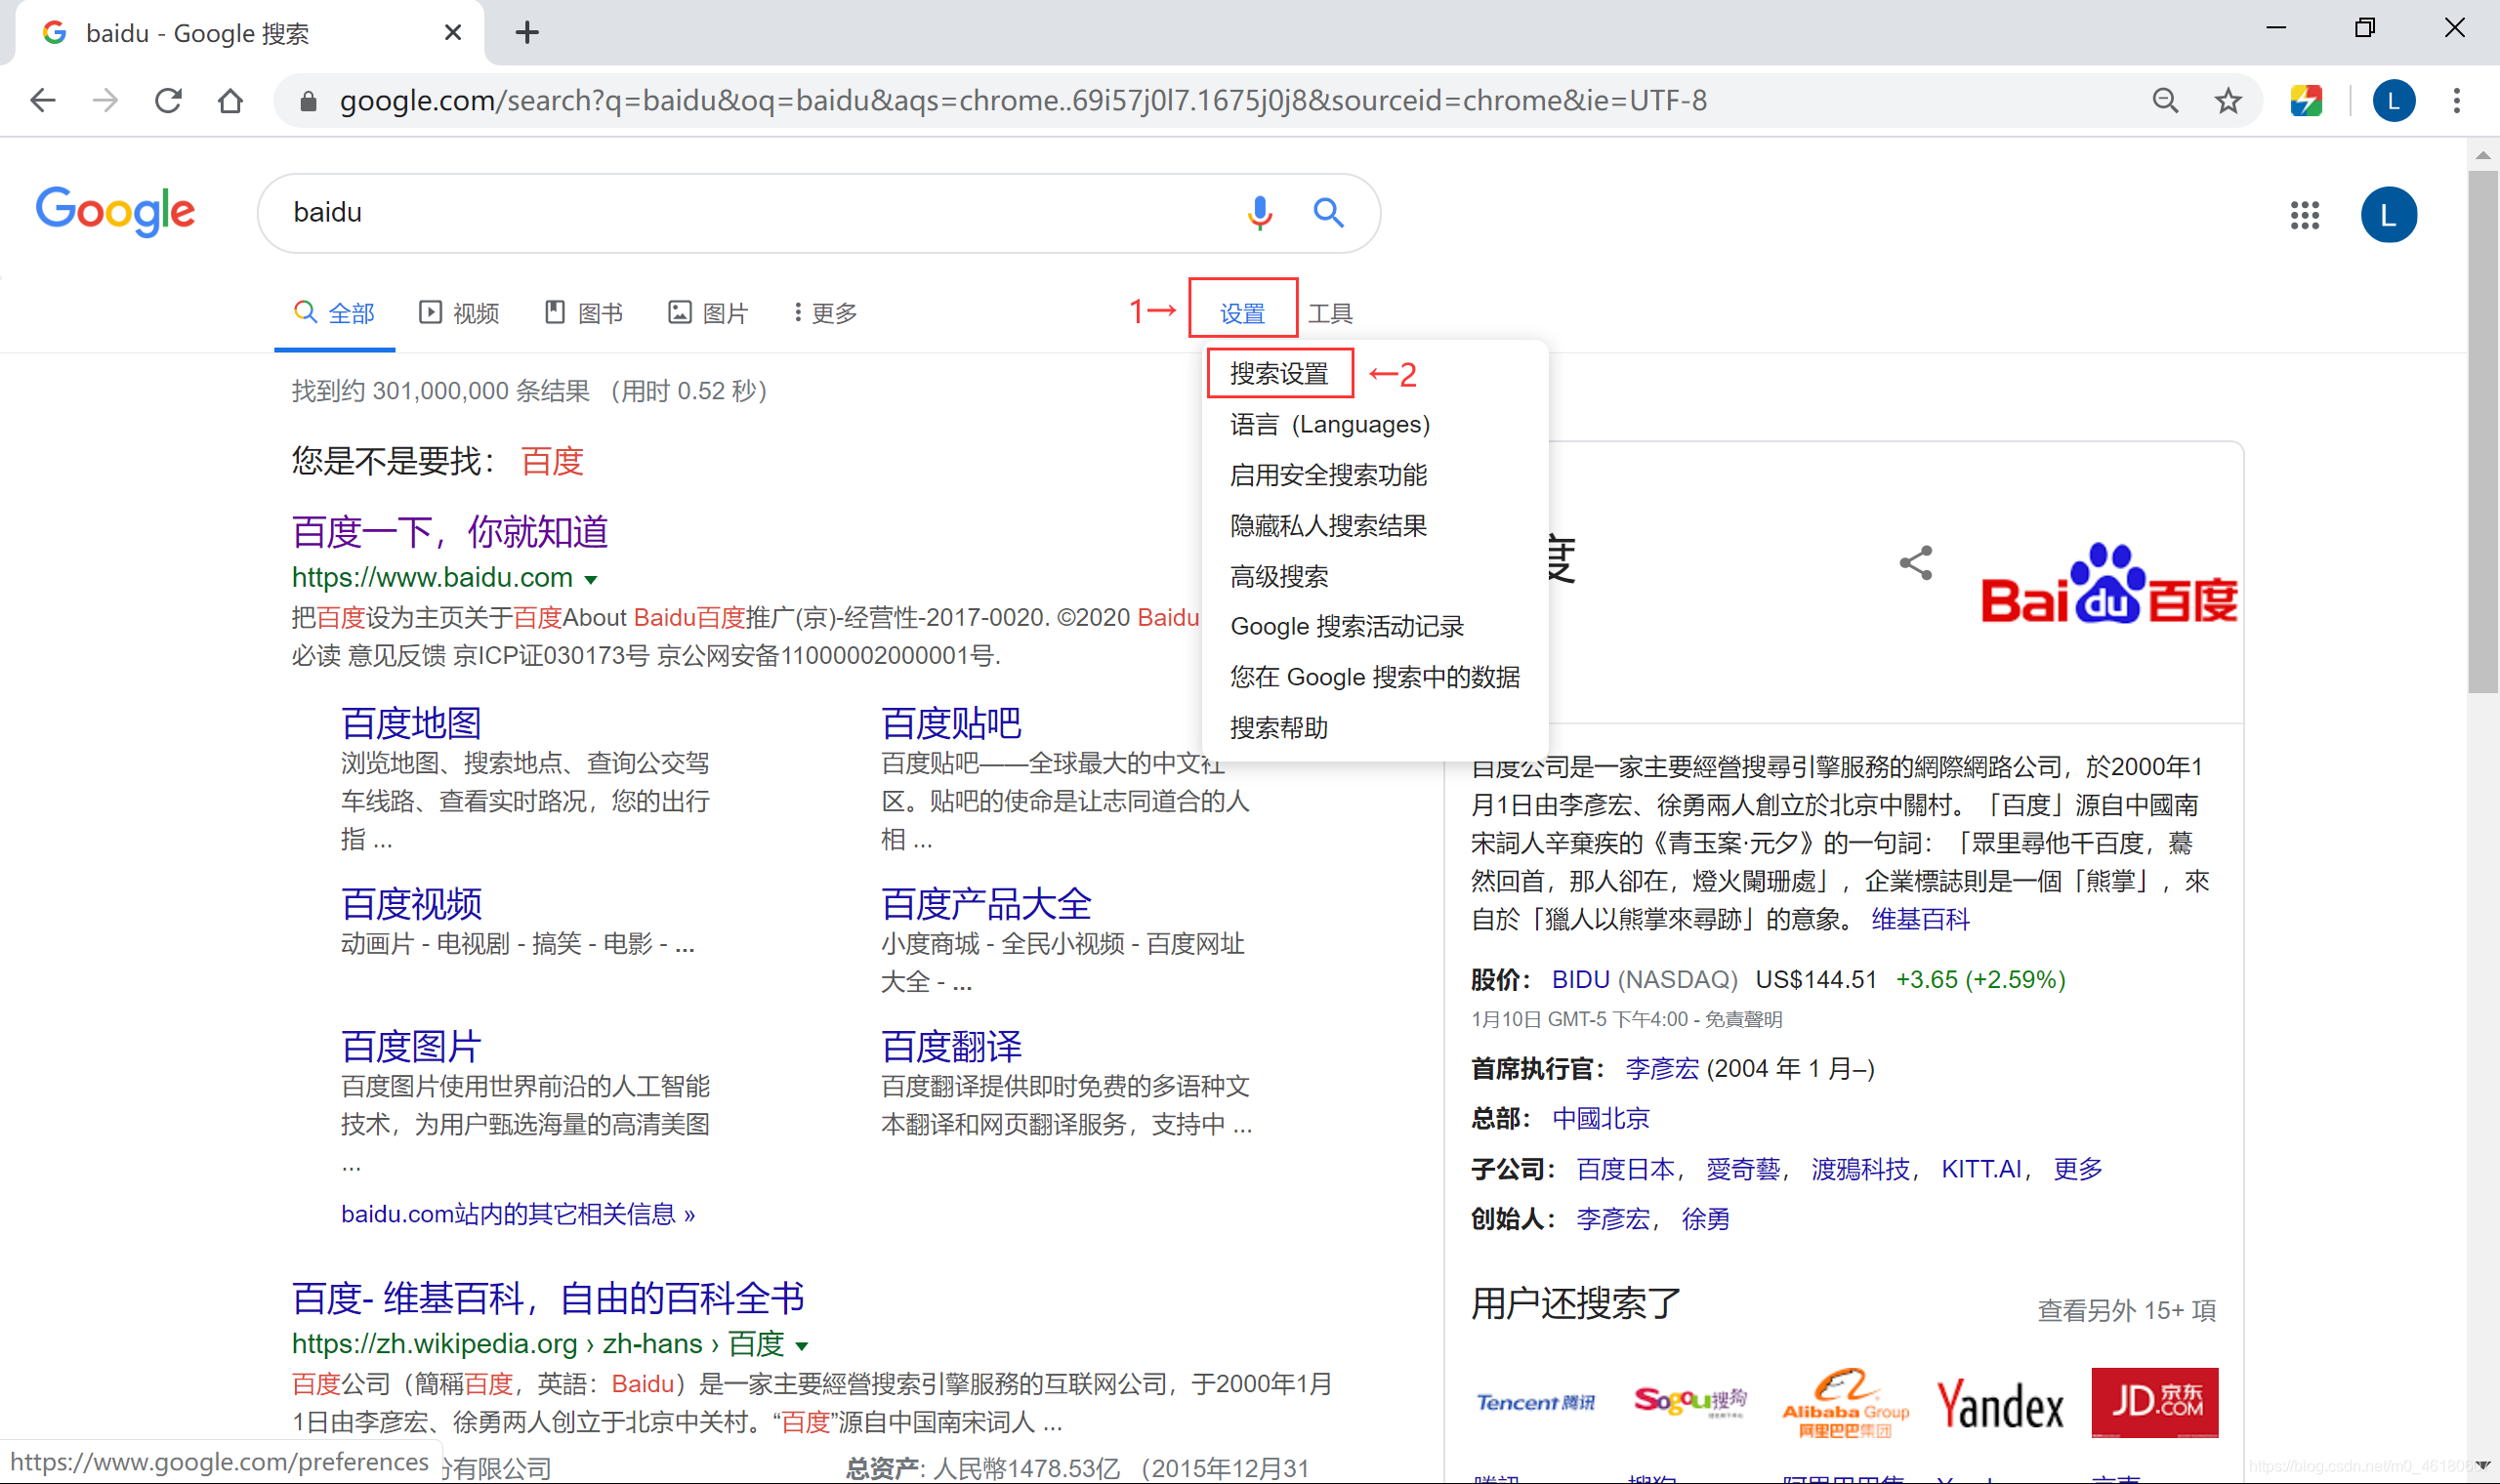Start voice search with microphone
2500x1484 pixels.
[1259, 212]
